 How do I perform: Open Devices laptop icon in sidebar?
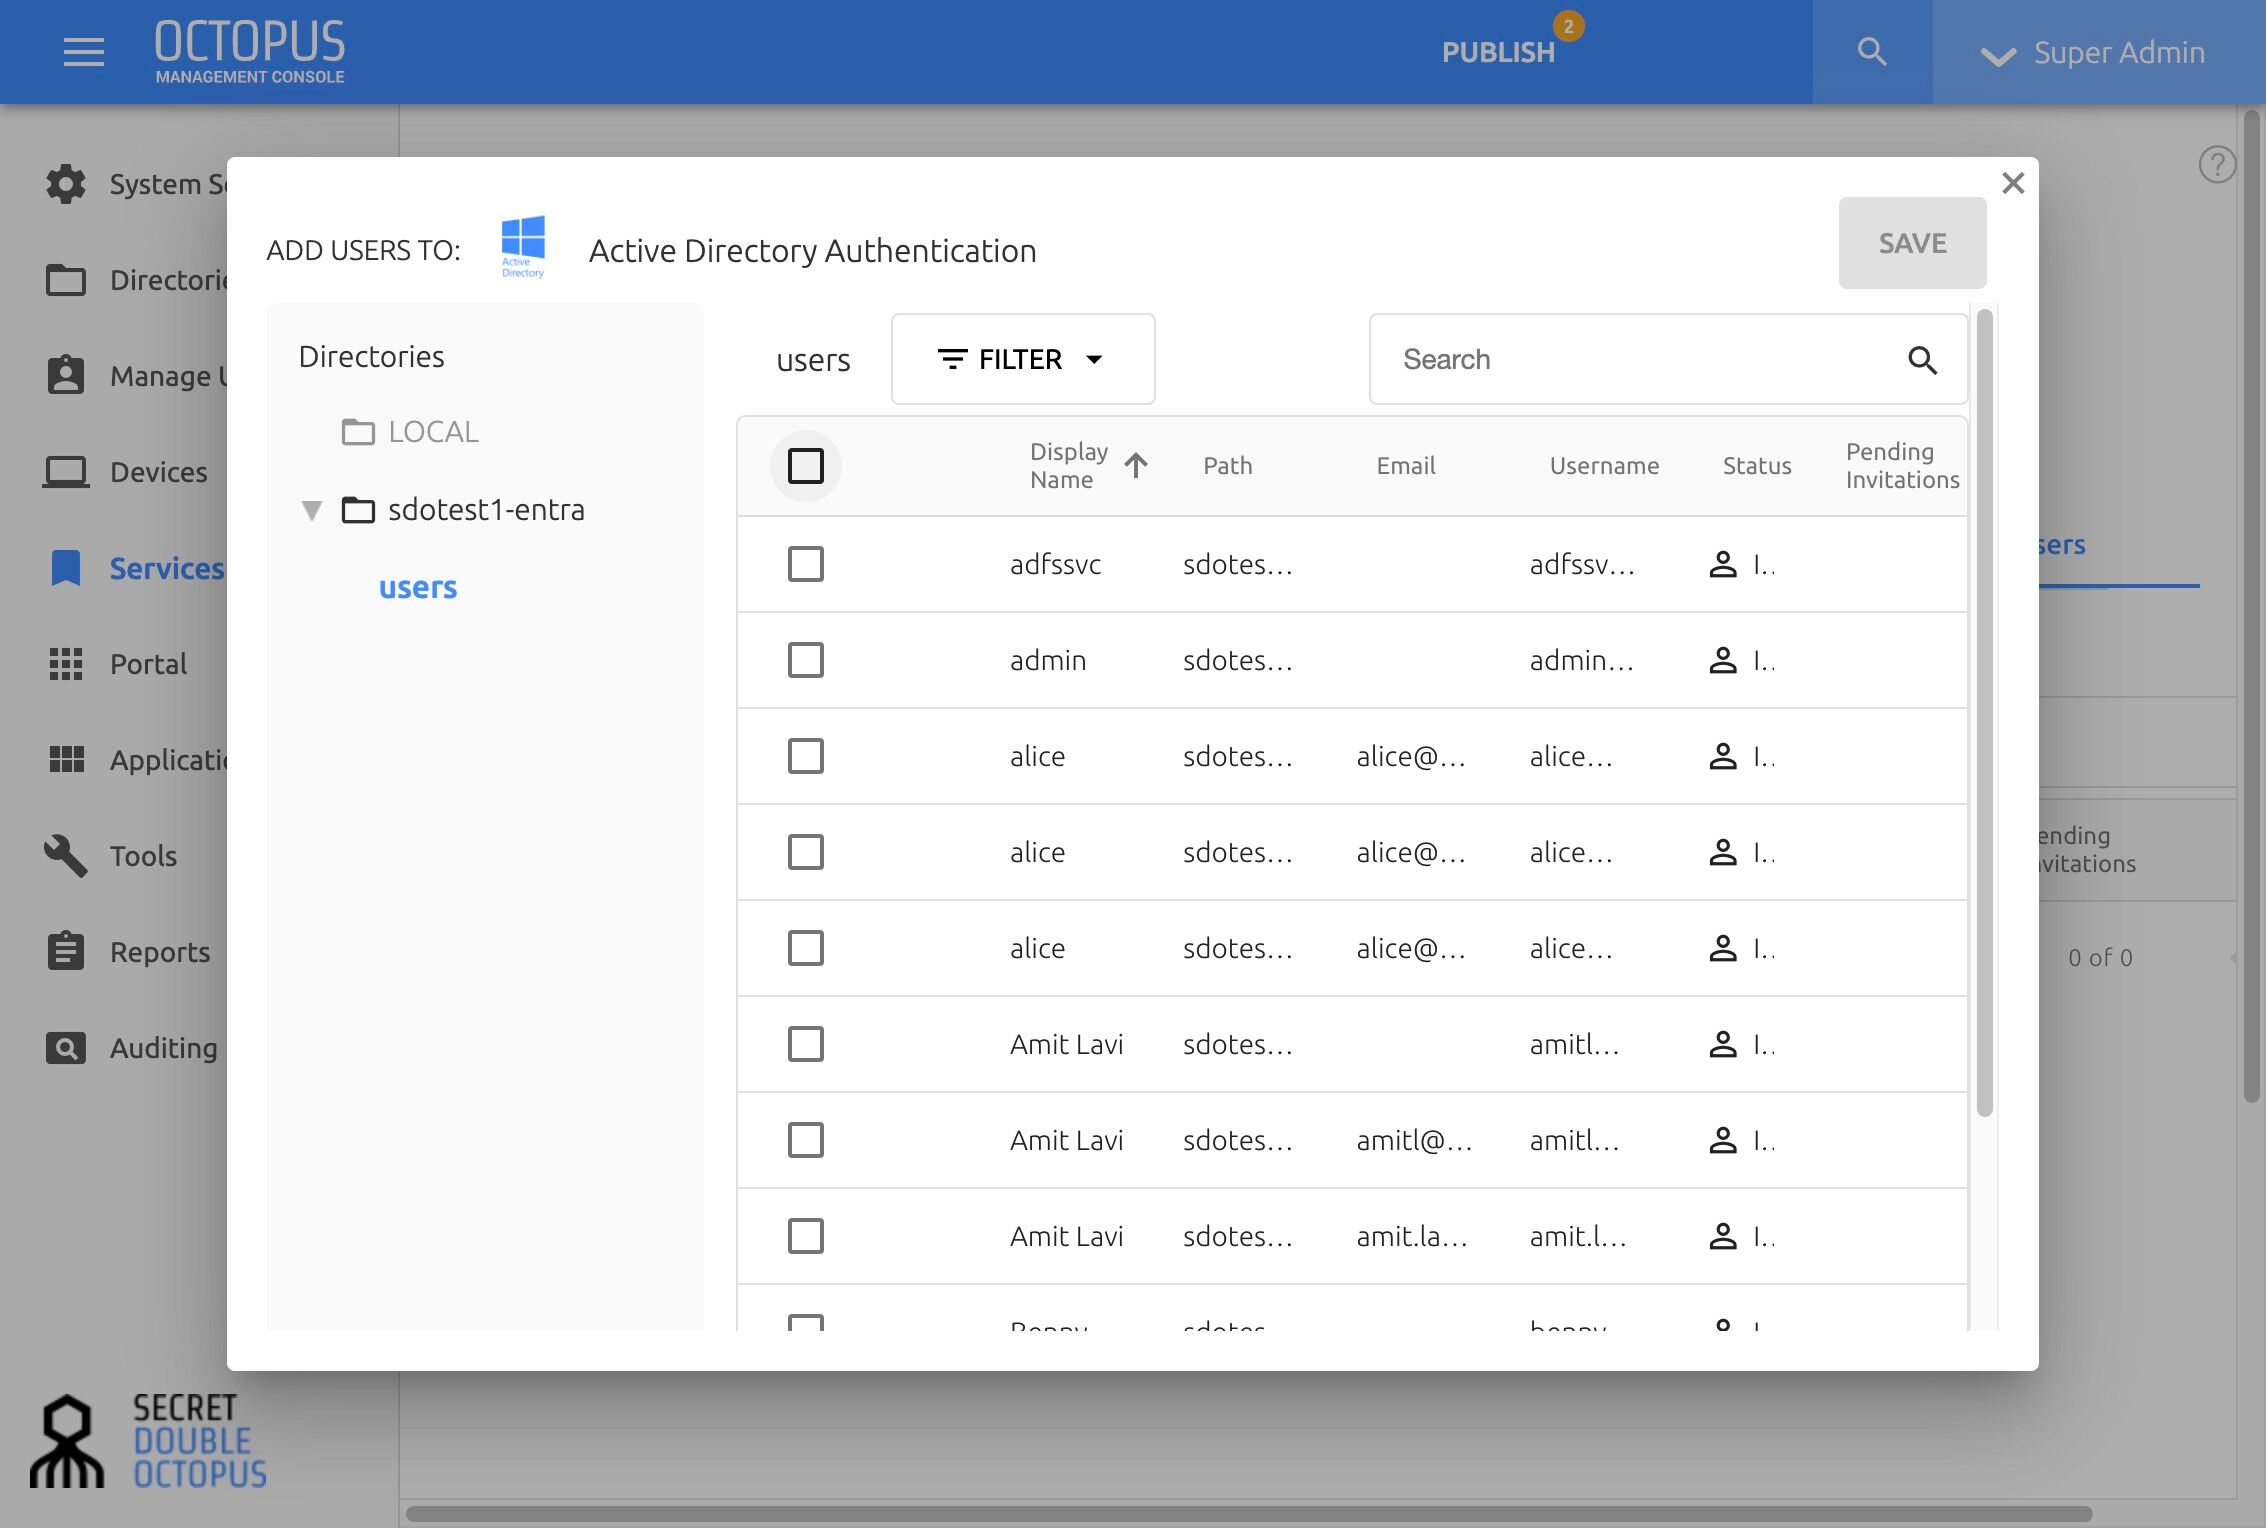66,471
